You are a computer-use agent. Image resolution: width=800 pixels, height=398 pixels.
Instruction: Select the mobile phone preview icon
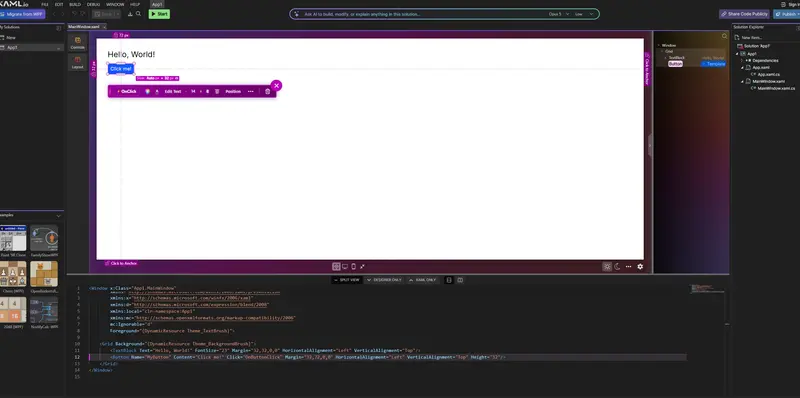click(x=354, y=266)
